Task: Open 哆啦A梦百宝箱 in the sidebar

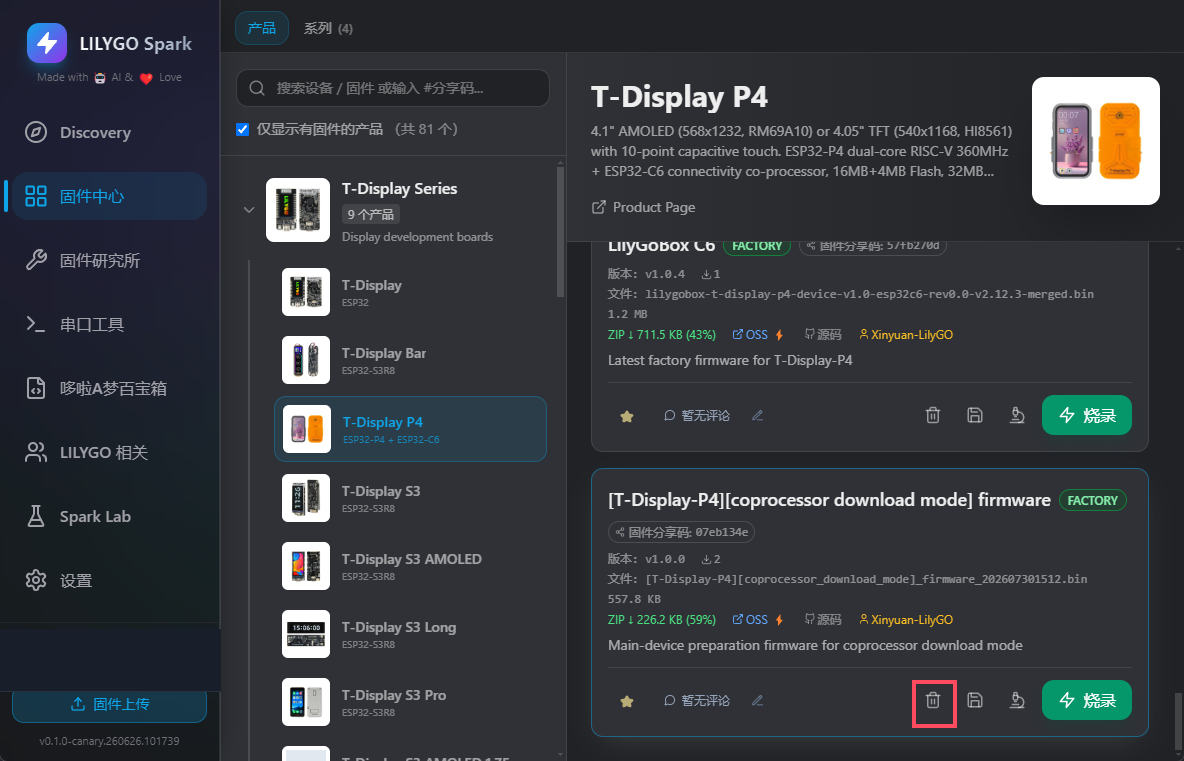Action: (109, 389)
